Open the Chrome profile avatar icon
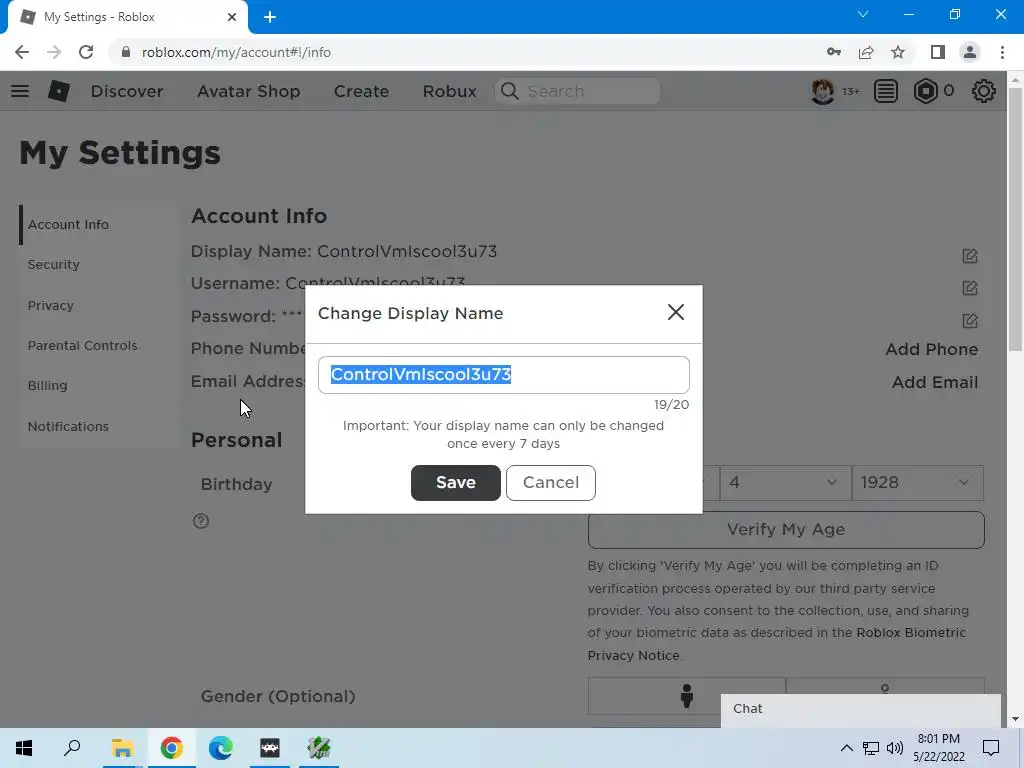This screenshot has height=768, width=1024. (970, 52)
